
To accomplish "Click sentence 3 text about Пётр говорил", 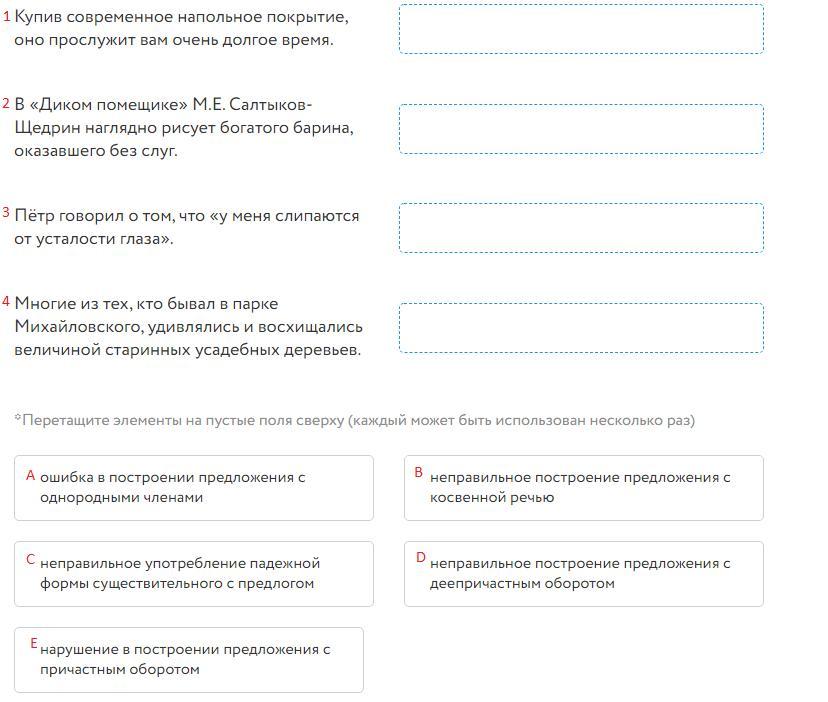I will point(186,227).
